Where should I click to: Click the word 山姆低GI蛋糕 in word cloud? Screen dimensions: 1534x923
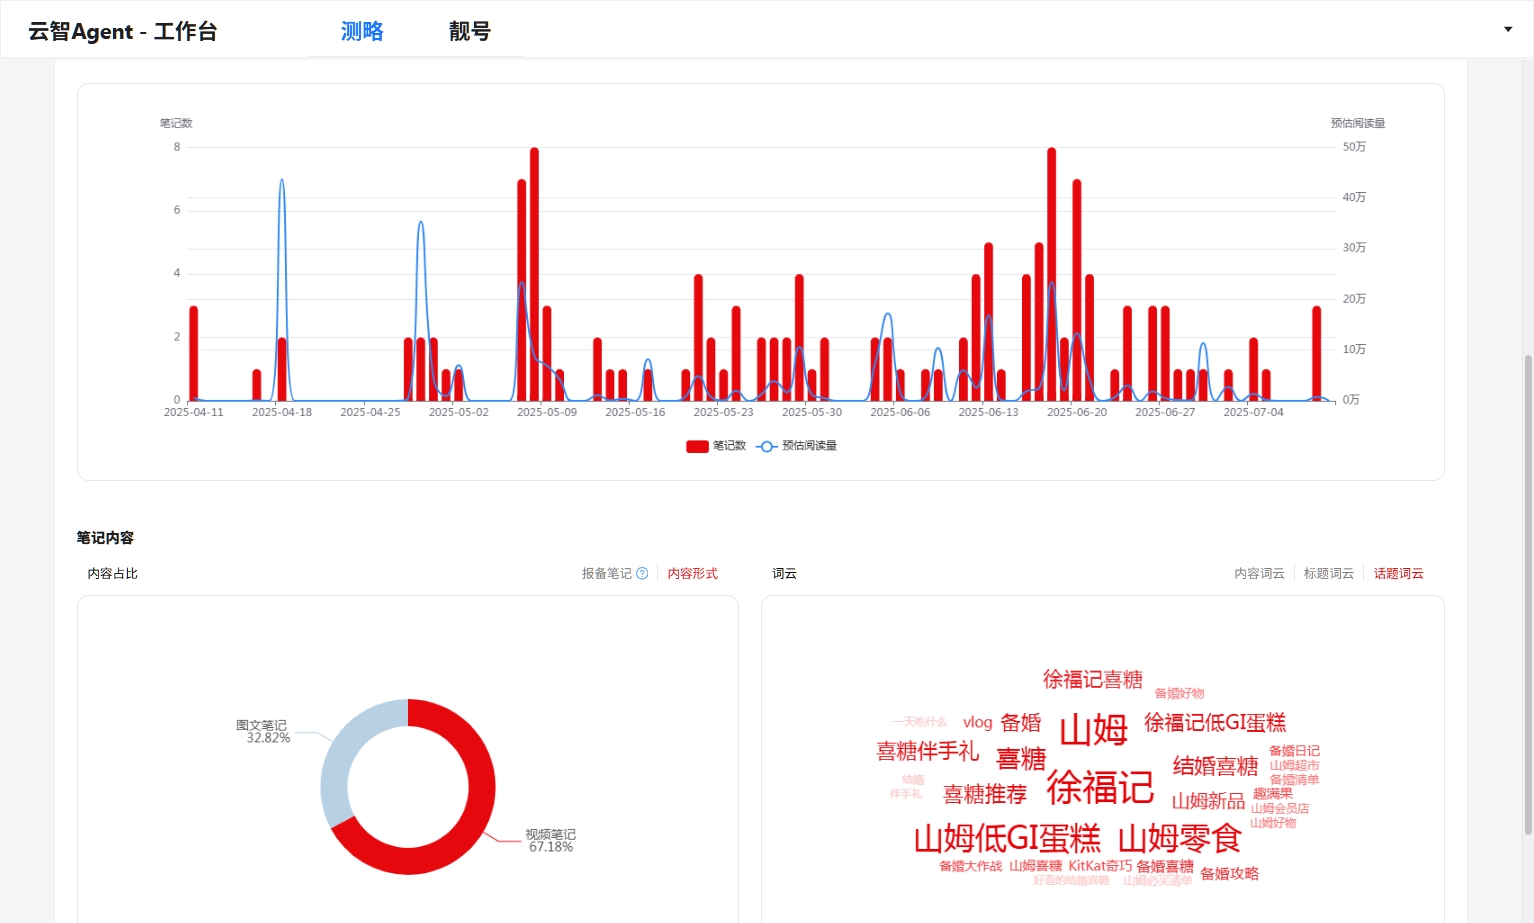click(x=1007, y=838)
